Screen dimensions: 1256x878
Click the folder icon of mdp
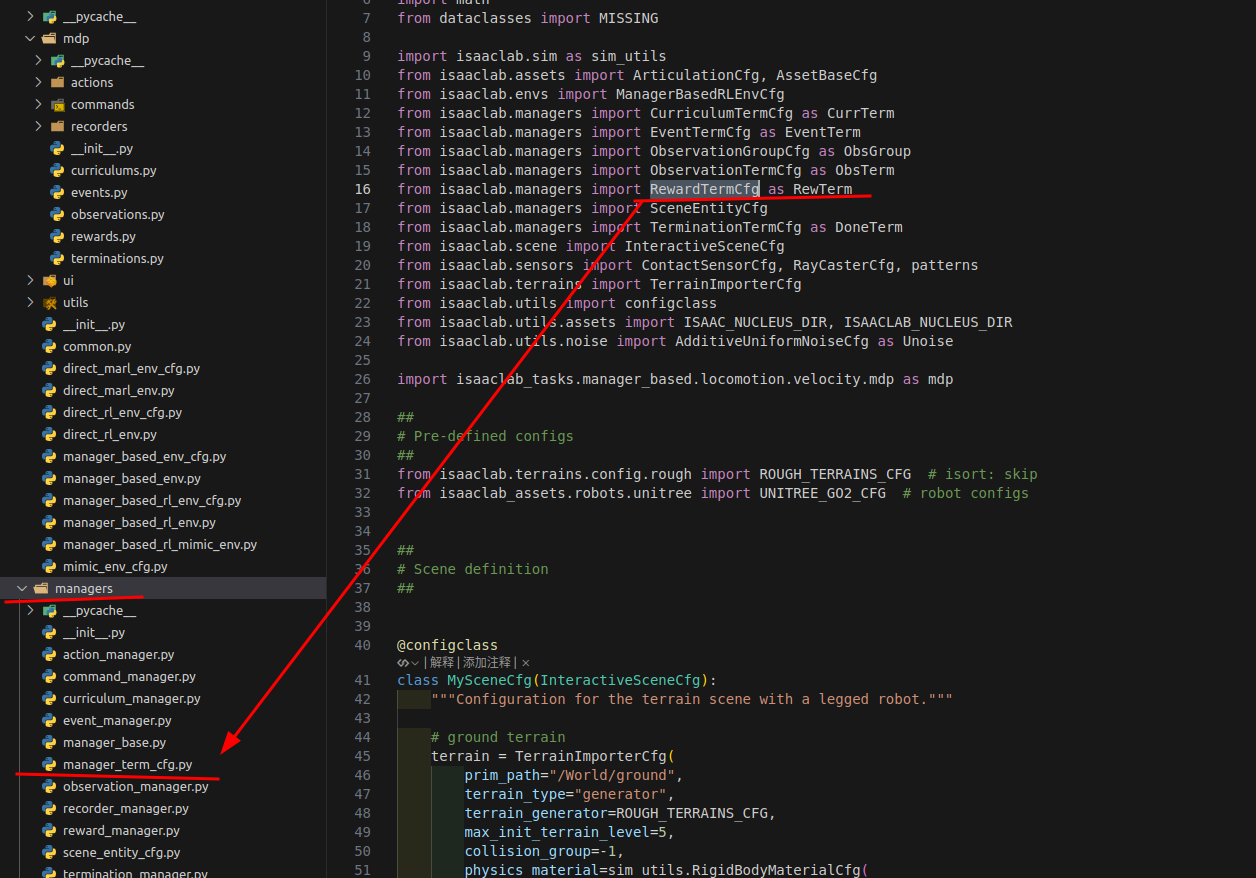(49, 39)
